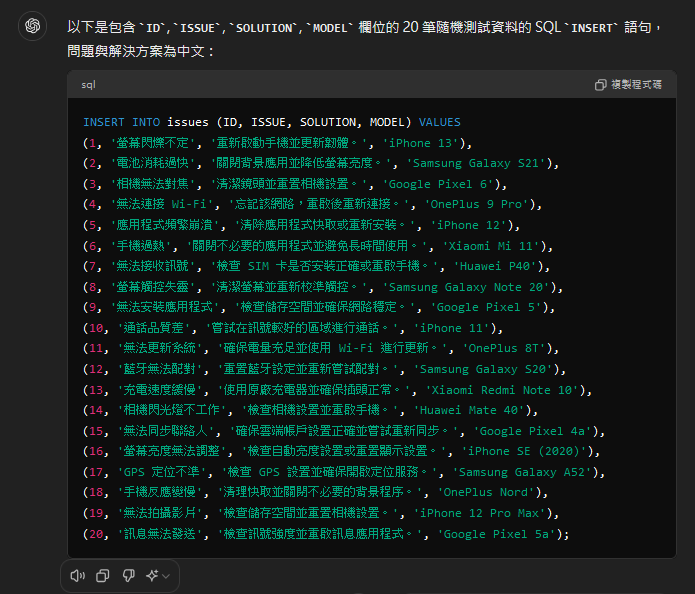Click the sparkle change-model icon

pyautogui.click(x=152, y=576)
